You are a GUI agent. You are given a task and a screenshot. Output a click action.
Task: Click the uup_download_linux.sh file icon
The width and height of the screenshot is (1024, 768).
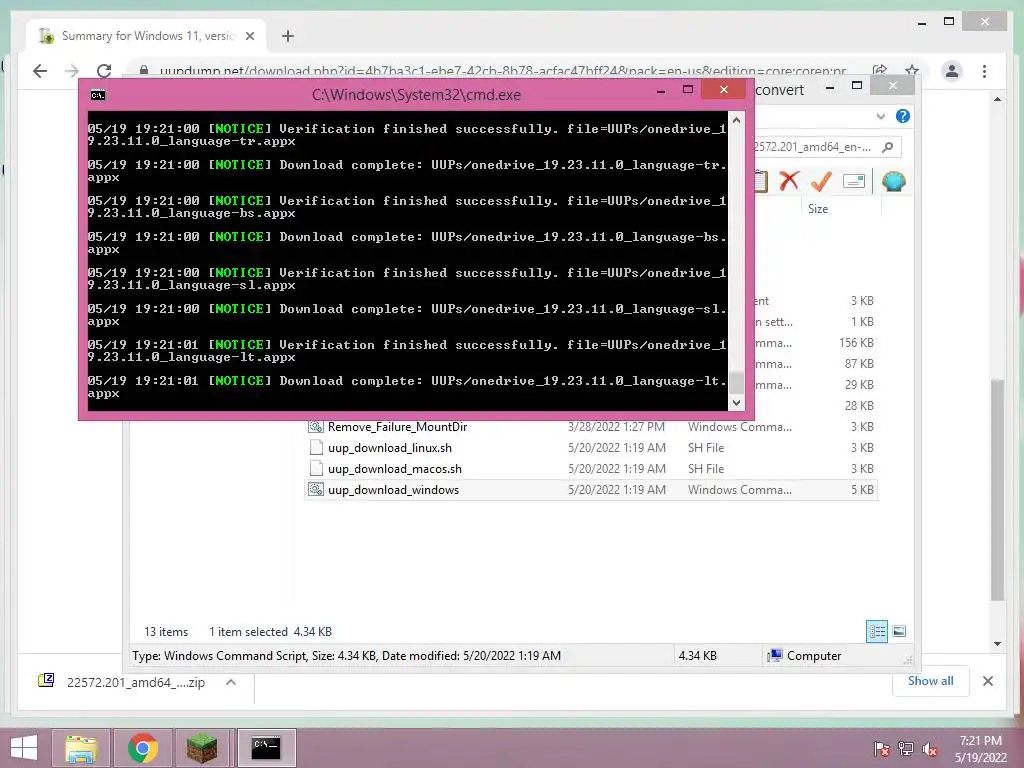point(316,447)
